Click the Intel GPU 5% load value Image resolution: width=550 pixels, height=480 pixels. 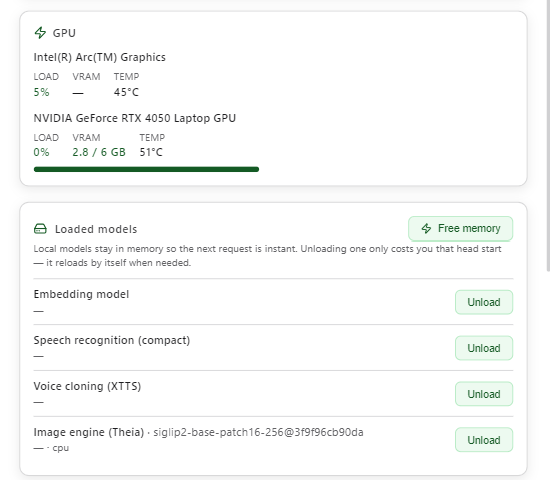[41, 92]
